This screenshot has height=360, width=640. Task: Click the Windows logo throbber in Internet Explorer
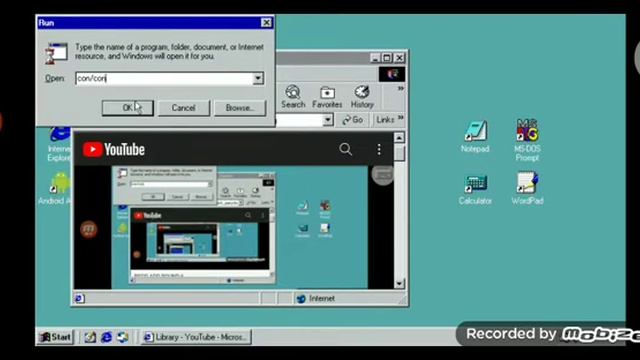392,74
